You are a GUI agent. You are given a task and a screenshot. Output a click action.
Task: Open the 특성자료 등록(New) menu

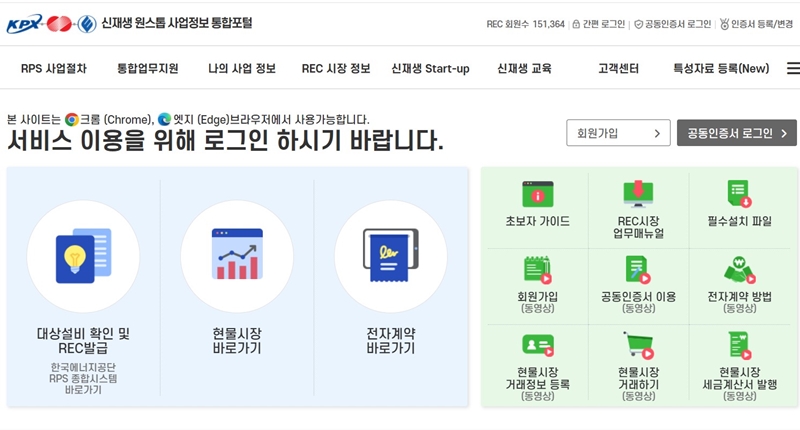click(x=721, y=68)
